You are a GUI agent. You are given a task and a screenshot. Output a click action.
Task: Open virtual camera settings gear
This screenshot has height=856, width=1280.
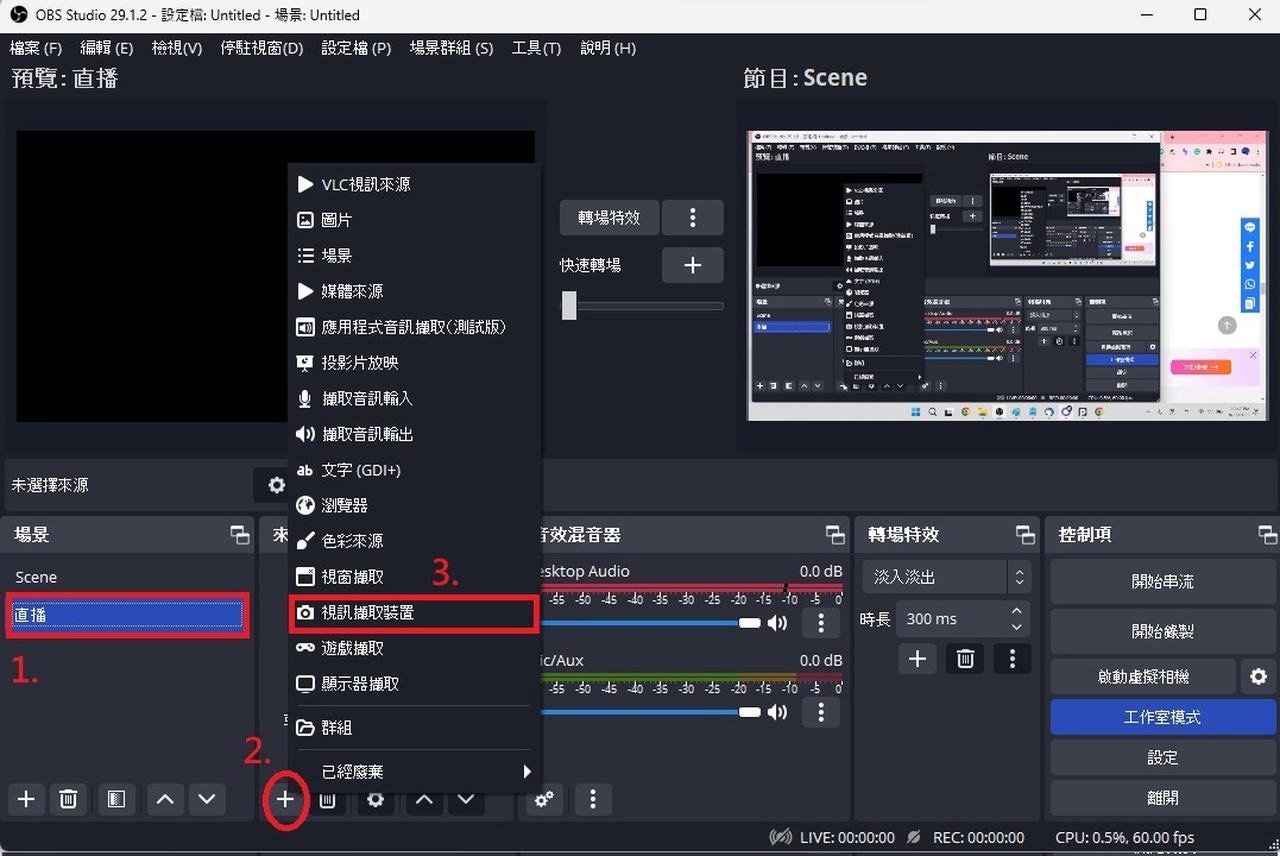(x=1258, y=677)
